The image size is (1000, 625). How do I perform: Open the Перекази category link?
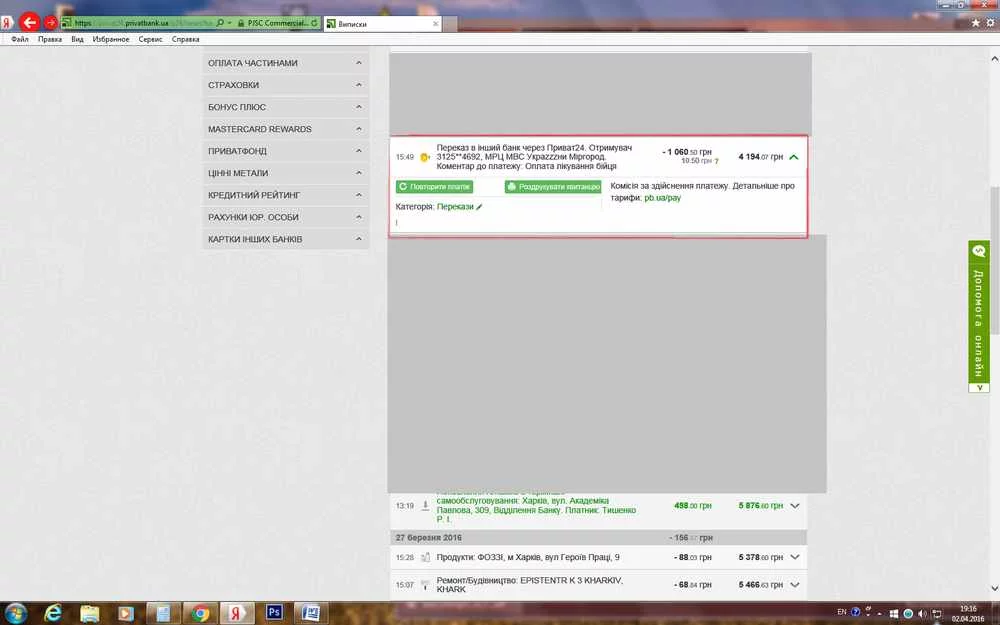tap(455, 207)
